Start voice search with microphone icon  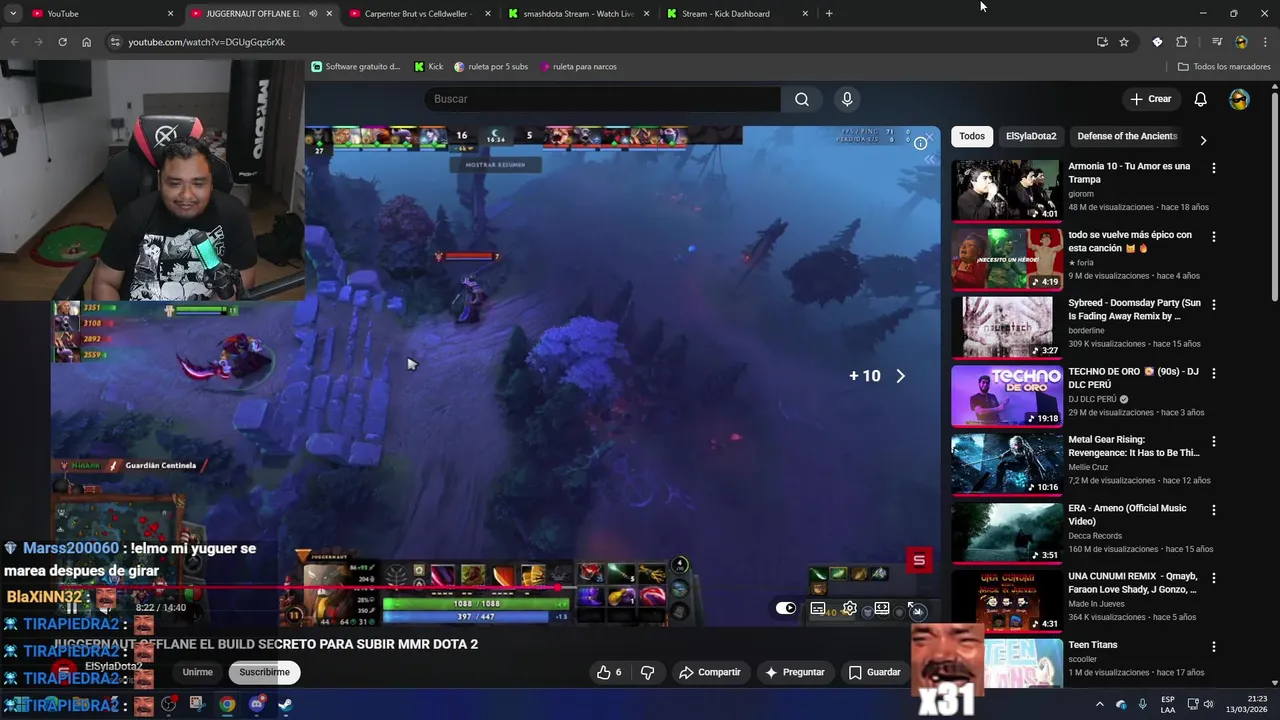tap(847, 99)
